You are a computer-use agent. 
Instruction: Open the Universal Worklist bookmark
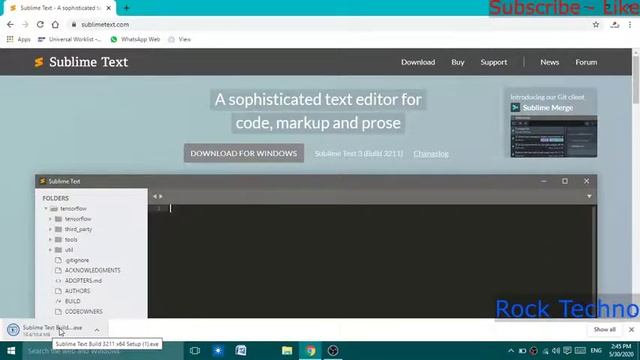point(69,39)
